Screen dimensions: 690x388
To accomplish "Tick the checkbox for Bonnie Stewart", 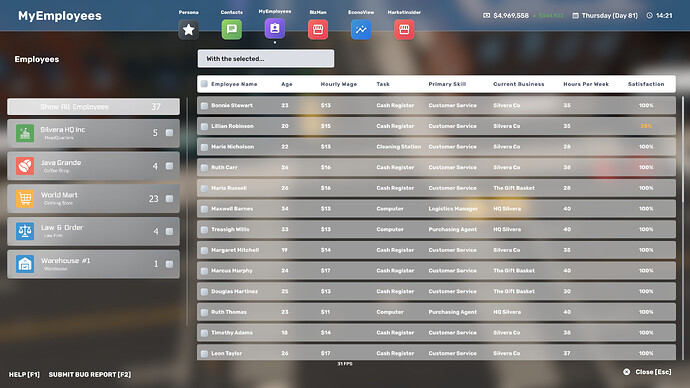I will tap(204, 106).
